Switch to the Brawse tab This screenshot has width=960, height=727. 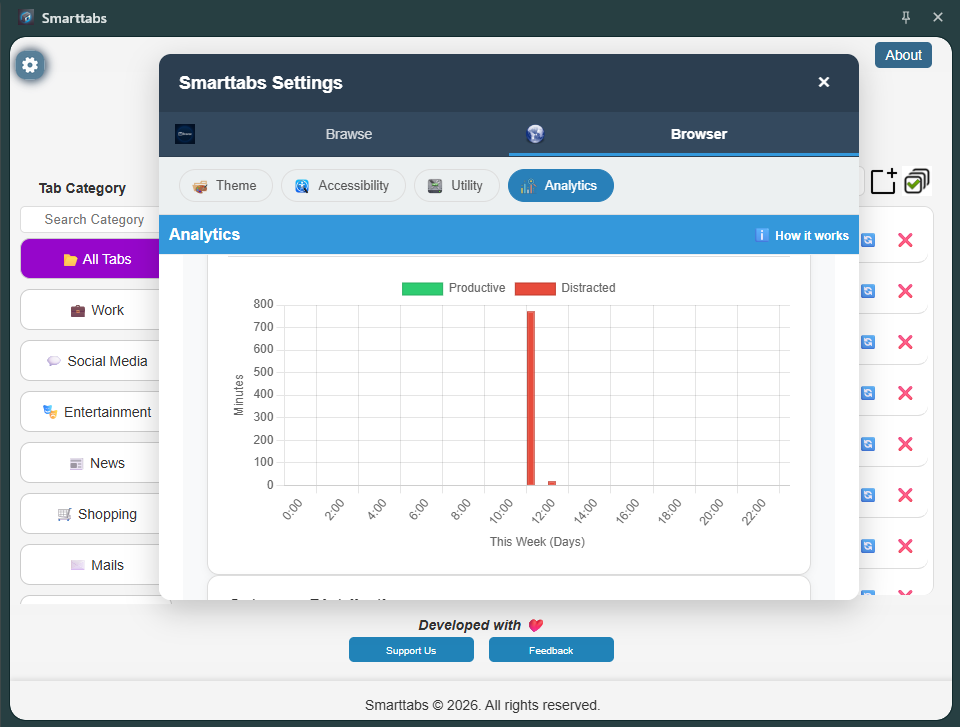(348, 133)
